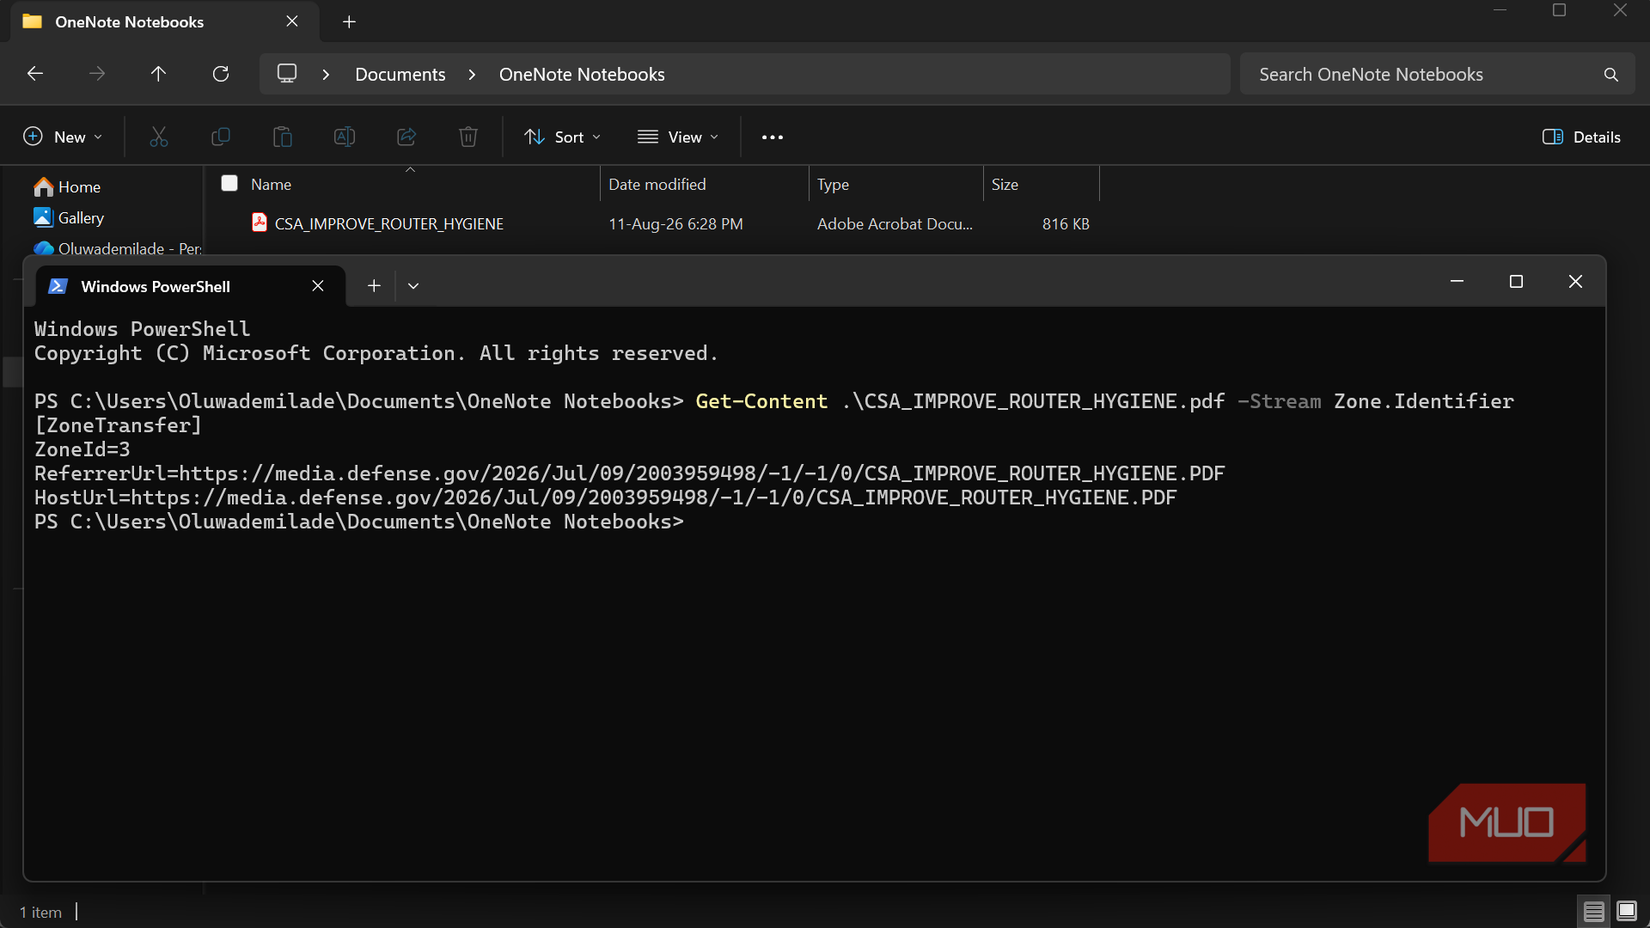Go back in File Explorer
1650x928 pixels.
pos(35,74)
